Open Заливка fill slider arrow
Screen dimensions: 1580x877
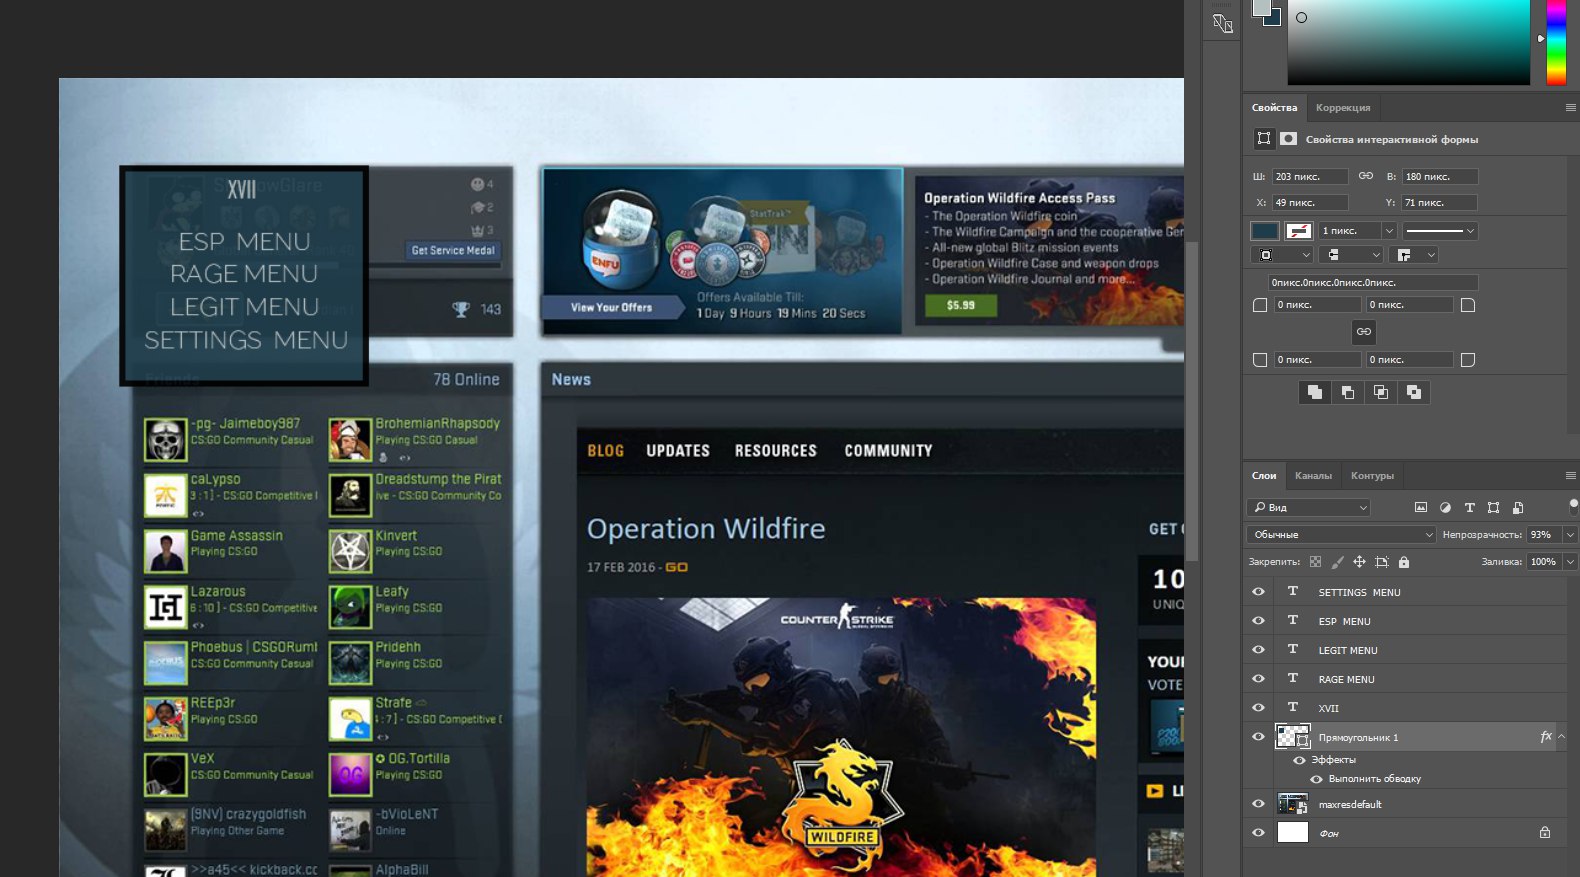(1570, 561)
